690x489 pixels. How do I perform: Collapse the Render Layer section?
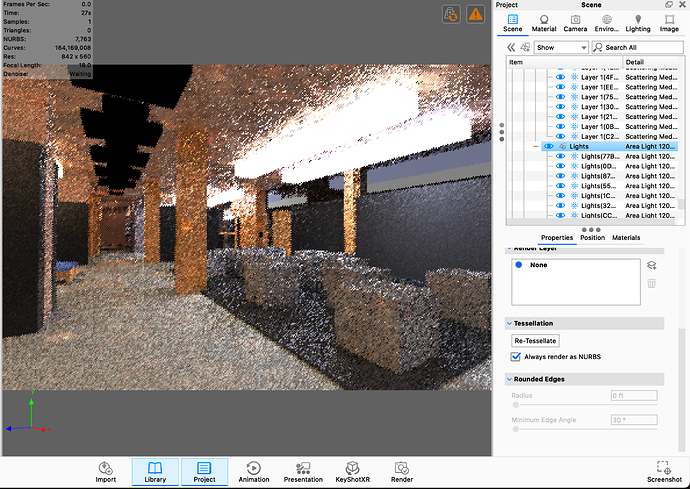pyautogui.click(x=510, y=249)
